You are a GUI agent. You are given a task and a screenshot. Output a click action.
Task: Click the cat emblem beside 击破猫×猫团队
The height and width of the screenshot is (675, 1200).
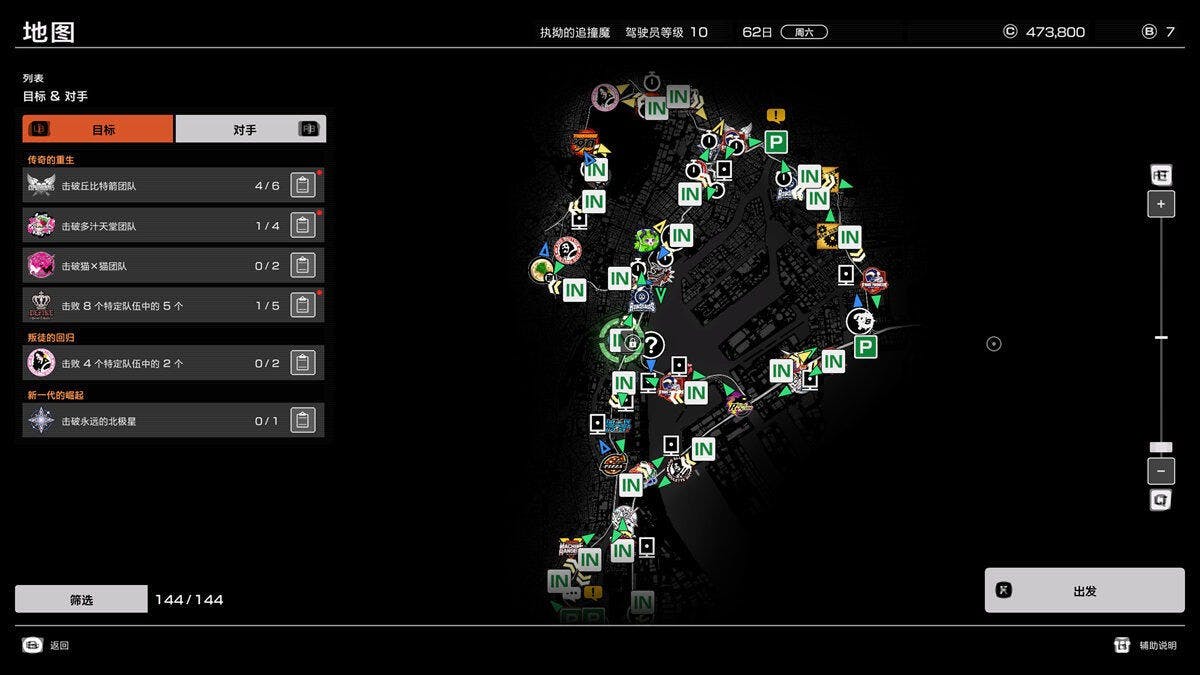pyautogui.click(x=41, y=266)
